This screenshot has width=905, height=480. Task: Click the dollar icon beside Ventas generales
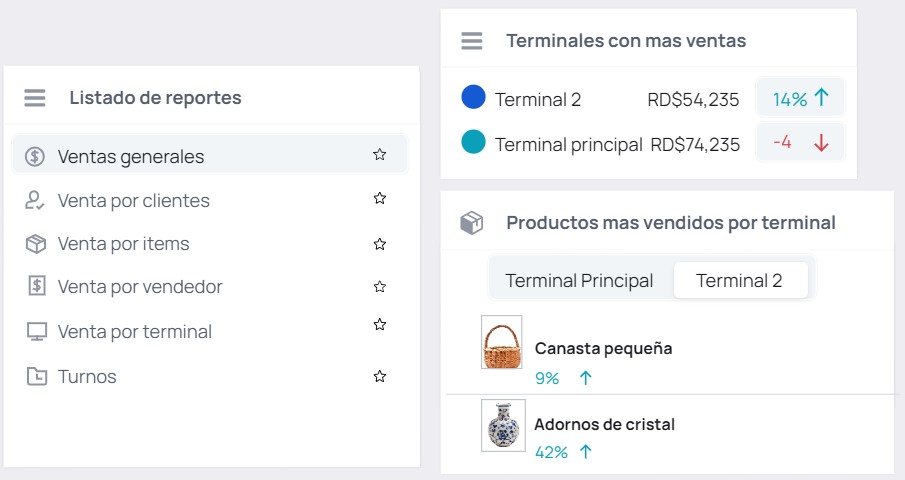point(36,156)
